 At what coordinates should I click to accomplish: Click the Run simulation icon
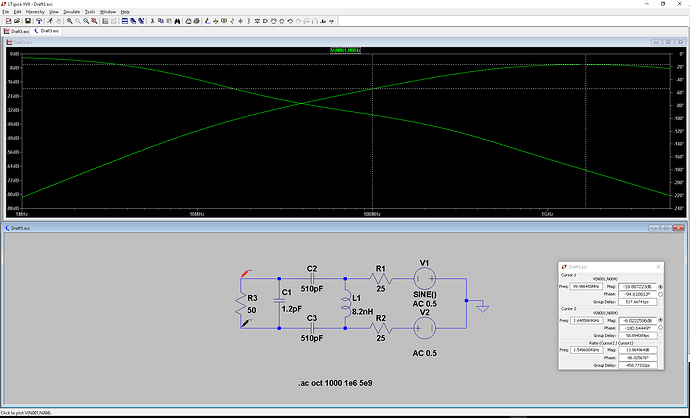pos(50,19)
